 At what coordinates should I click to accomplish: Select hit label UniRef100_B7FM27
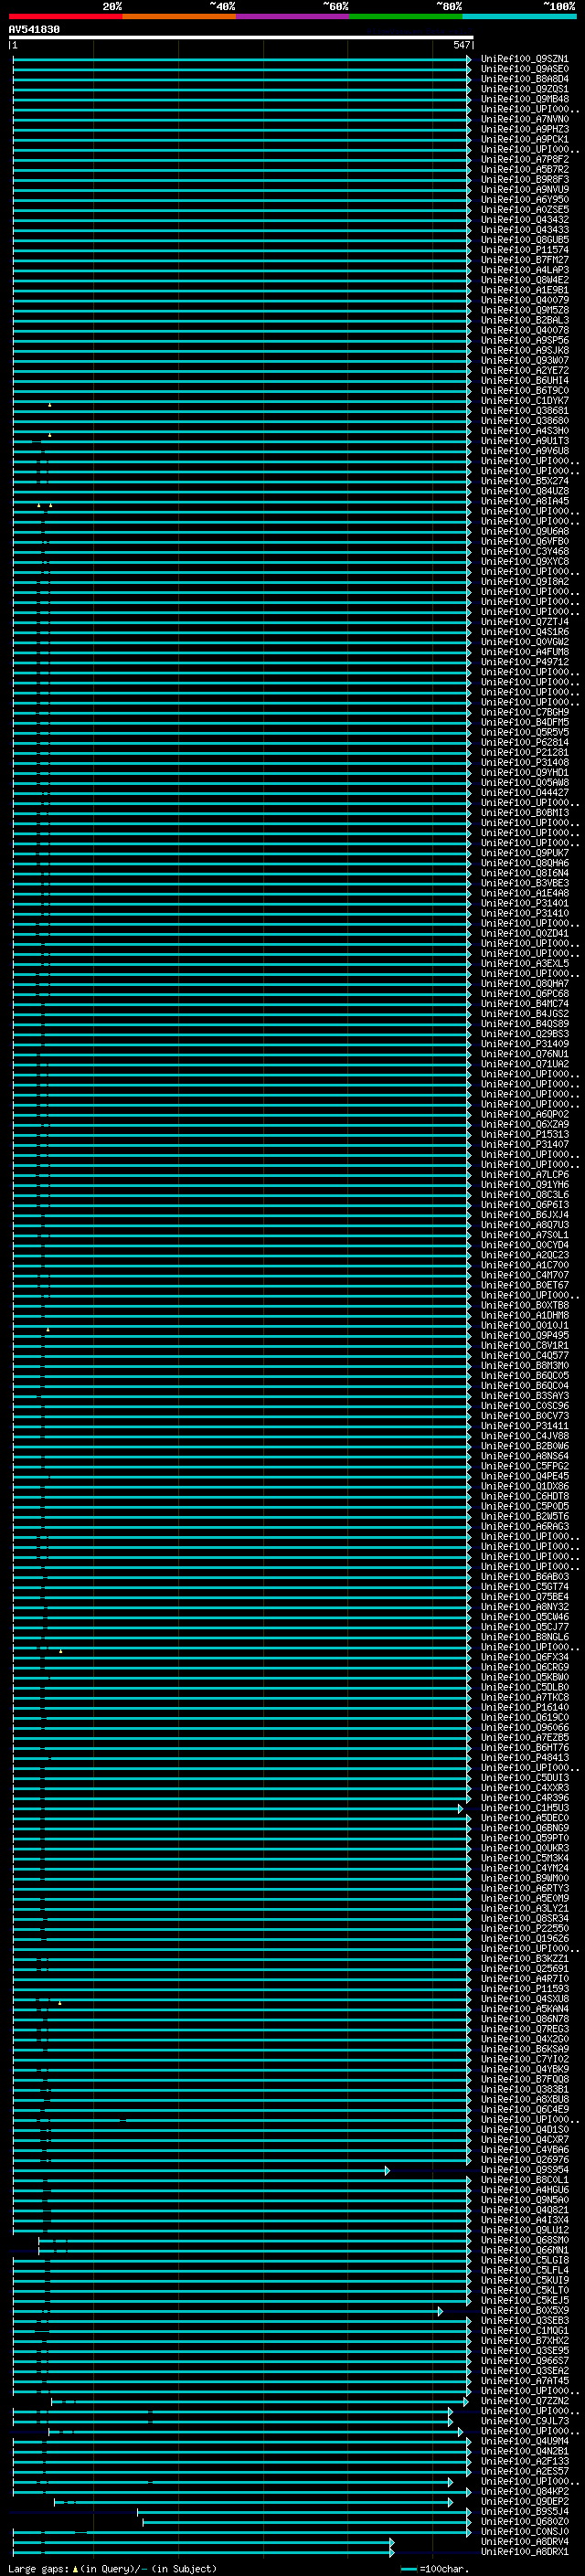[524, 259]
